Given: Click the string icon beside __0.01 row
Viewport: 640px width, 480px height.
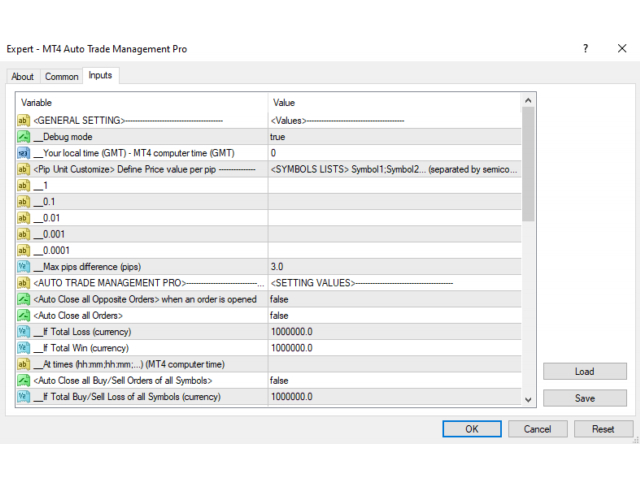Looking at the screenshot, I should (x=23, y=218).
